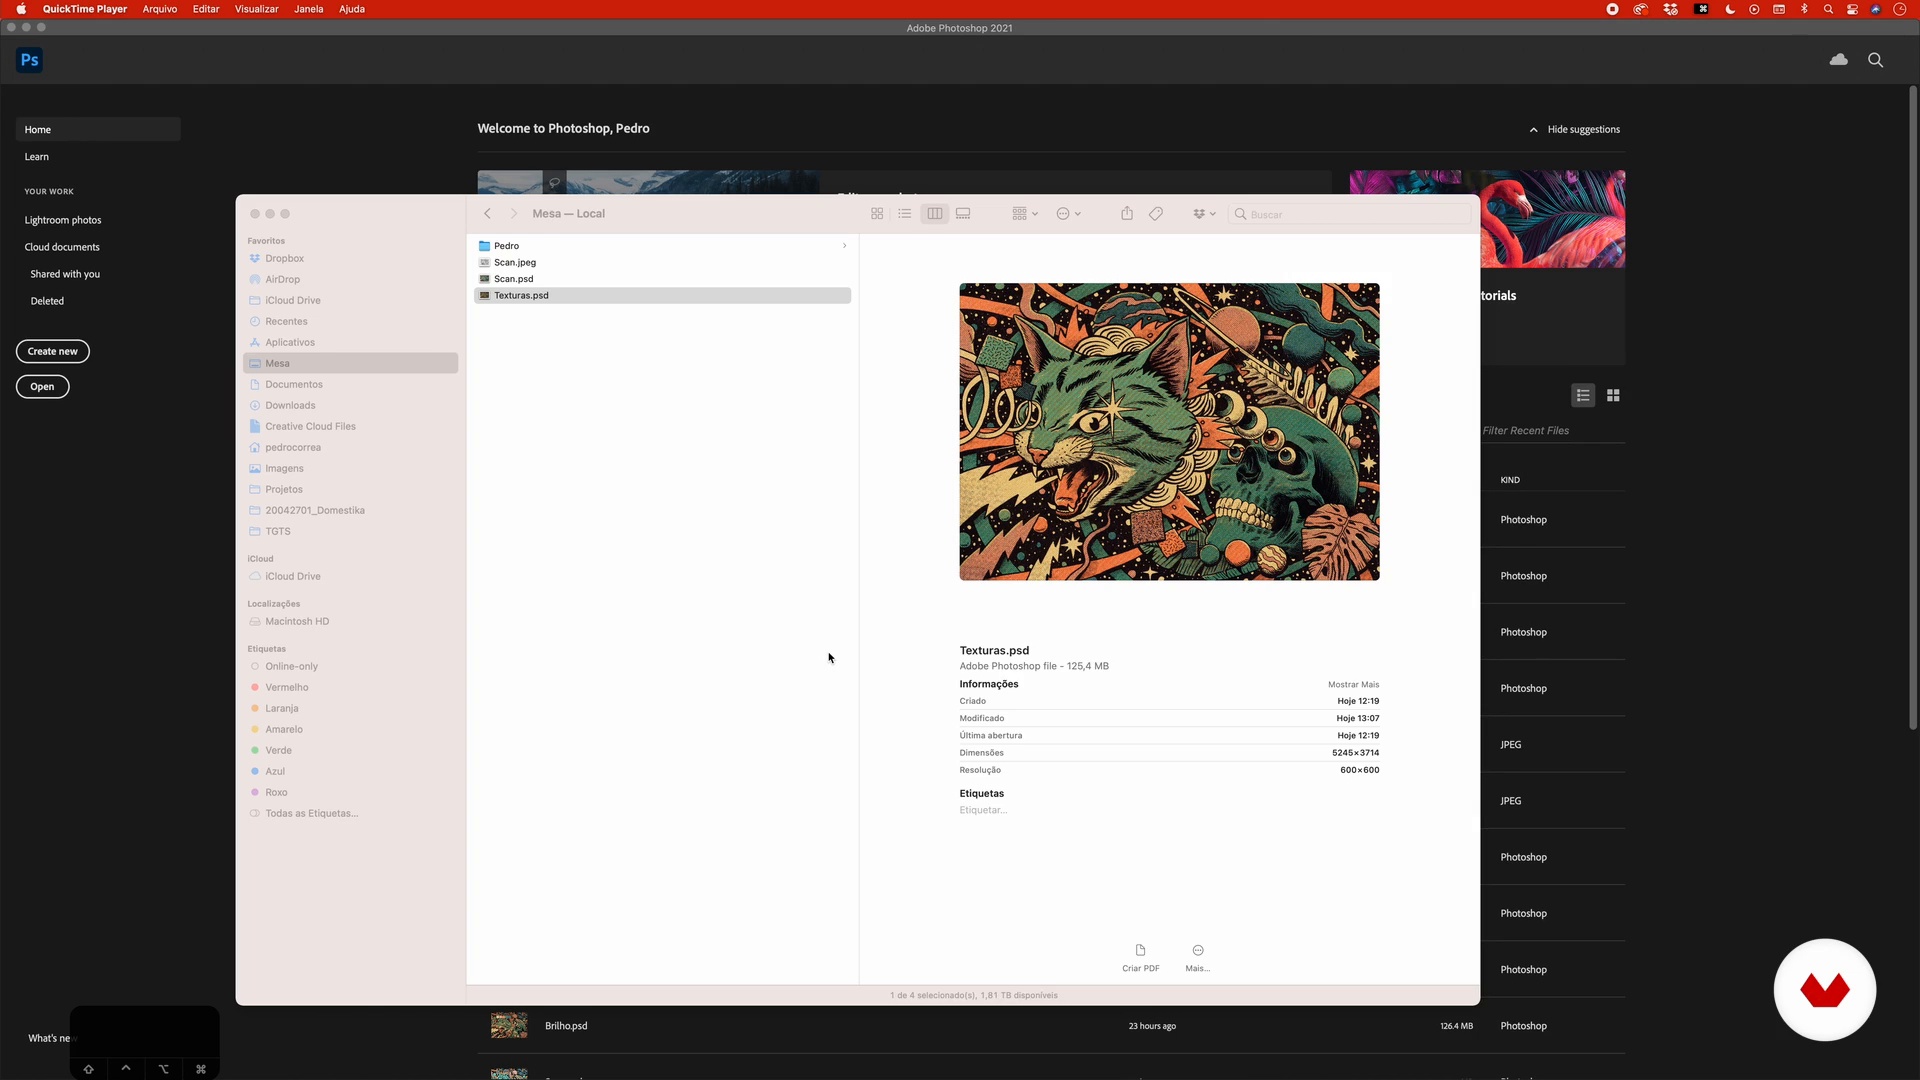The height and width of the screenshot is (1080, 1920).
Task: Select the Texturas.psd file
Action: pyautogui.click(x=662, y=296)
